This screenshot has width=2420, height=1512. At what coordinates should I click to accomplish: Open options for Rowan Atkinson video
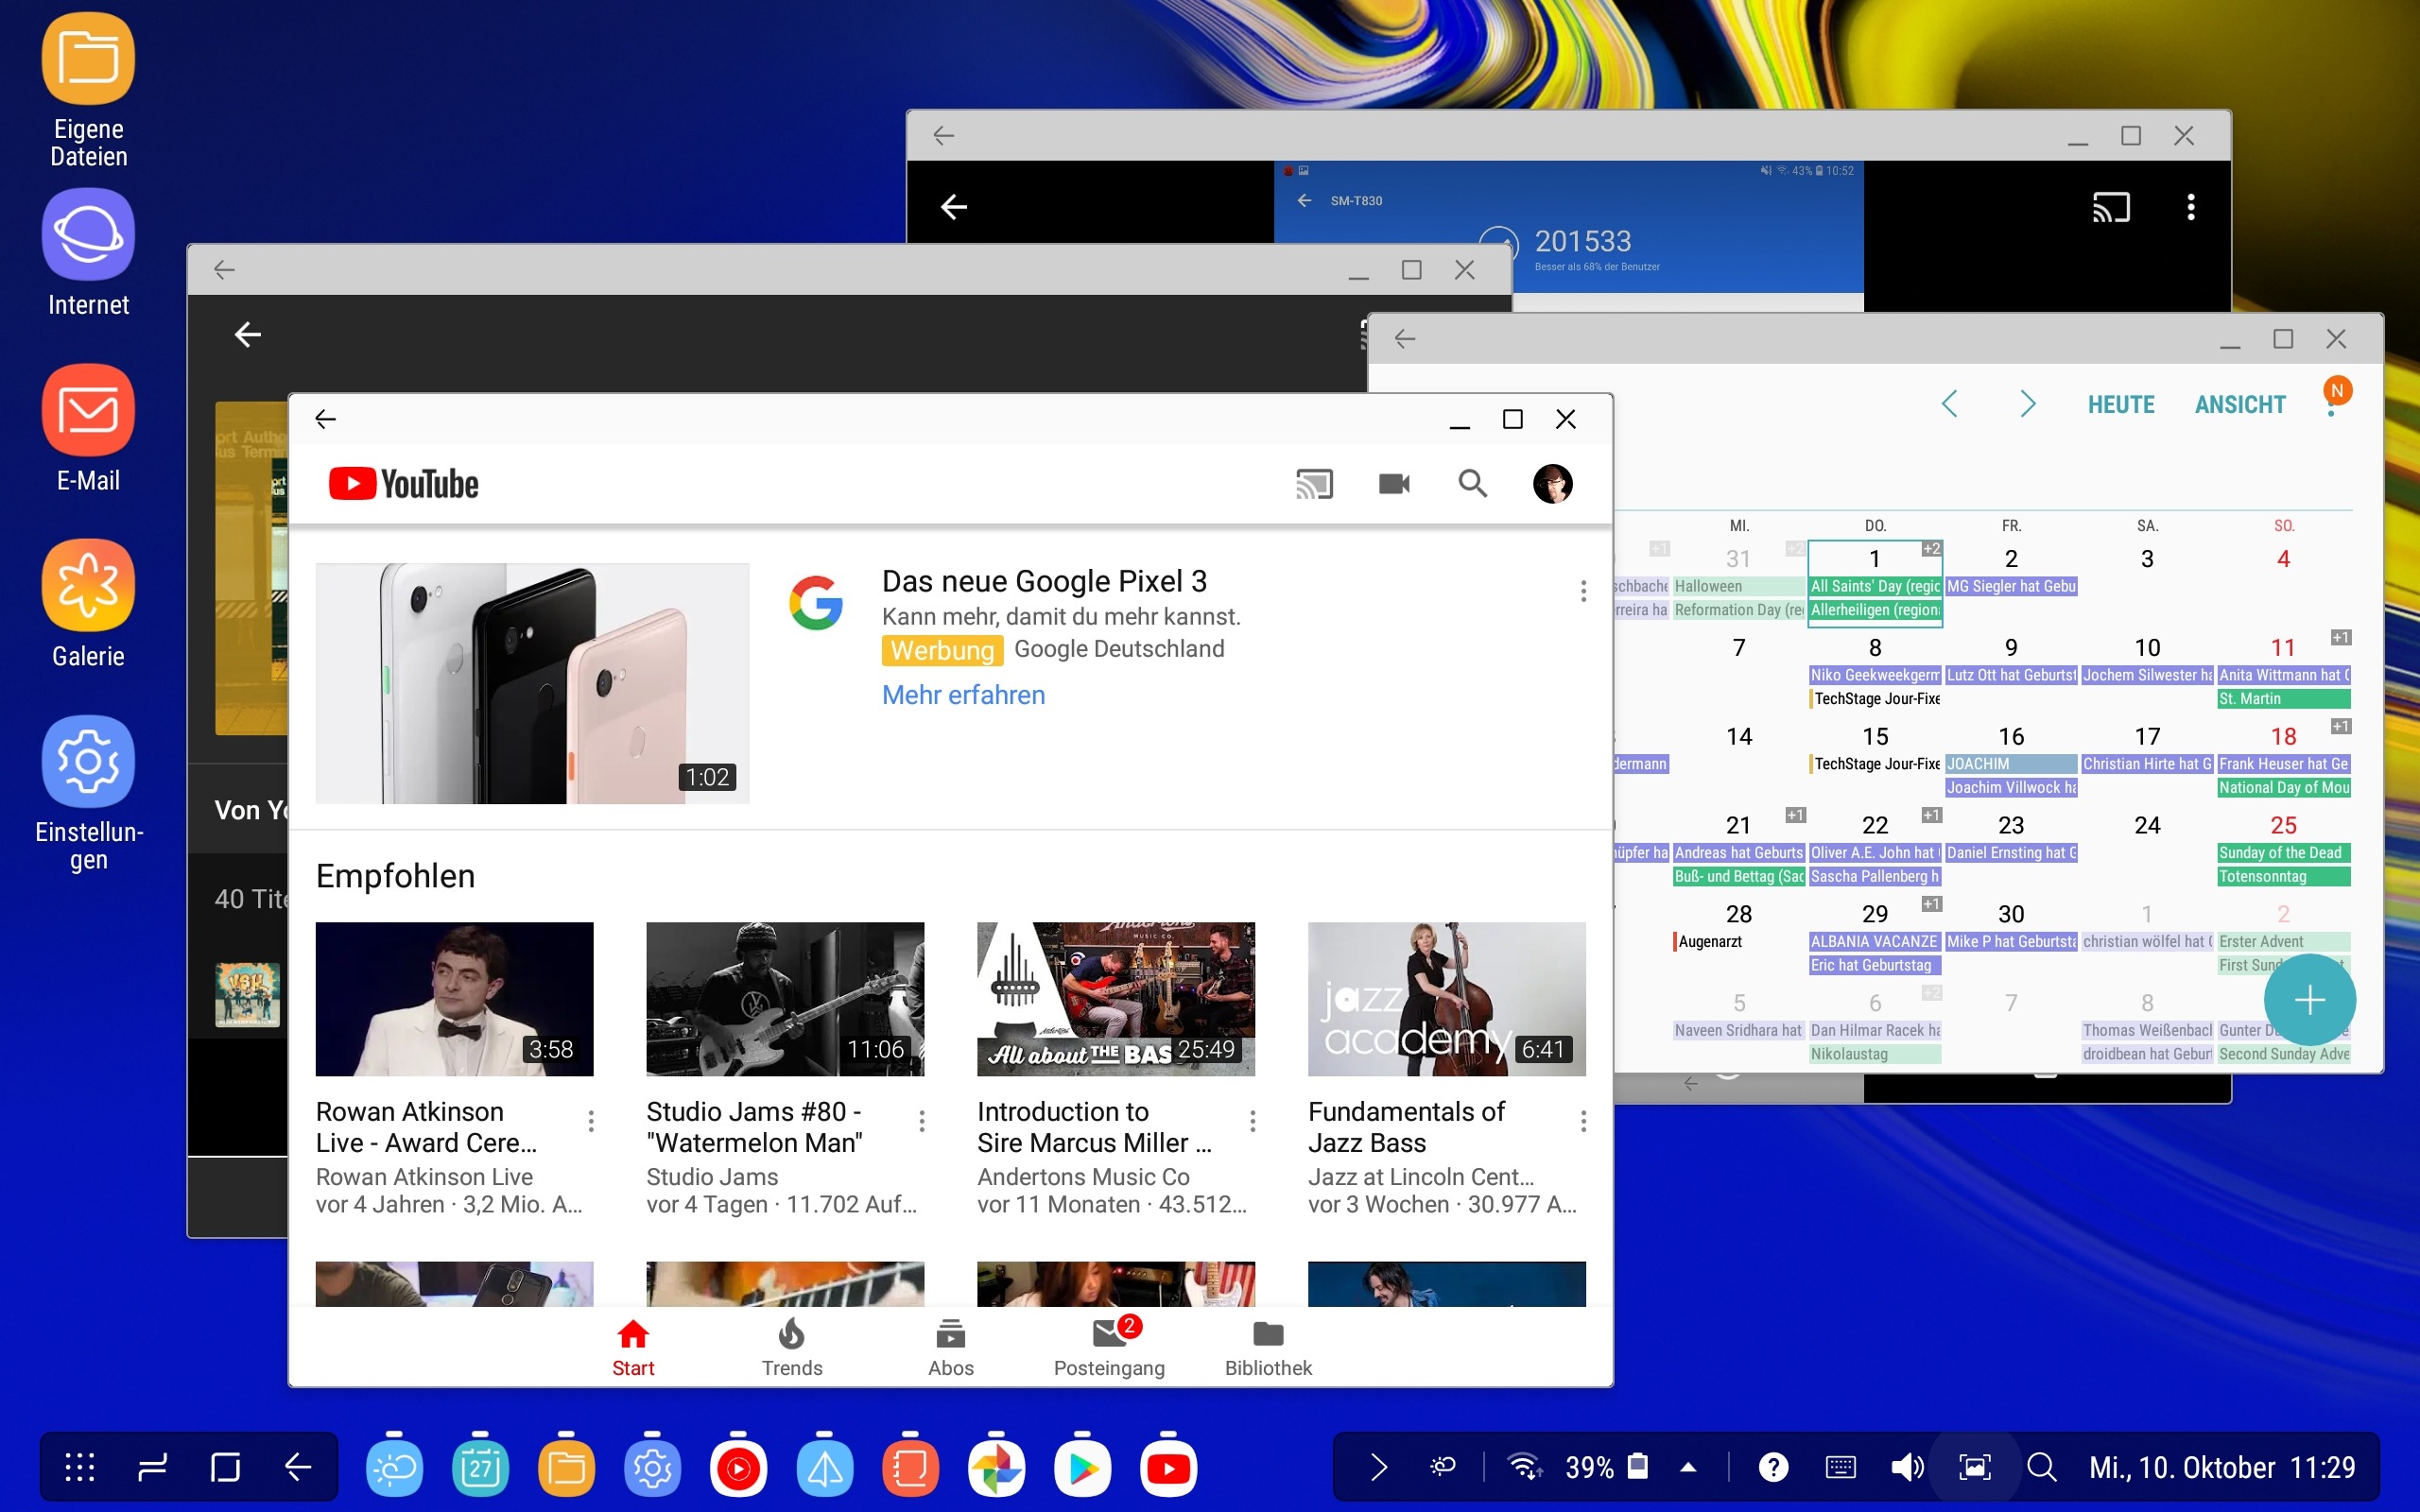[591, 1121]
